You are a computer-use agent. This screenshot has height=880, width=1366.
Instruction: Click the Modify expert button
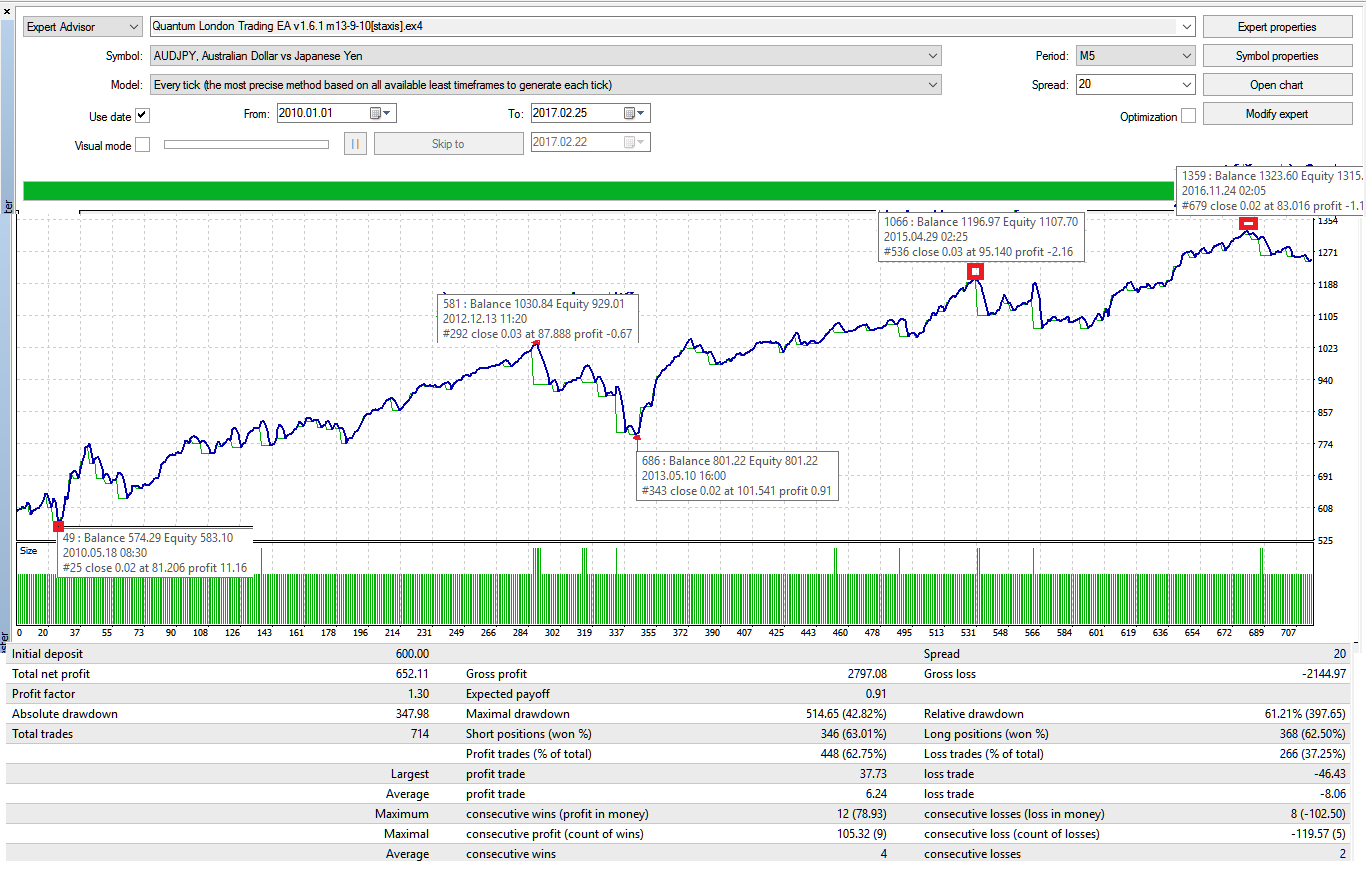point(1277,114)
